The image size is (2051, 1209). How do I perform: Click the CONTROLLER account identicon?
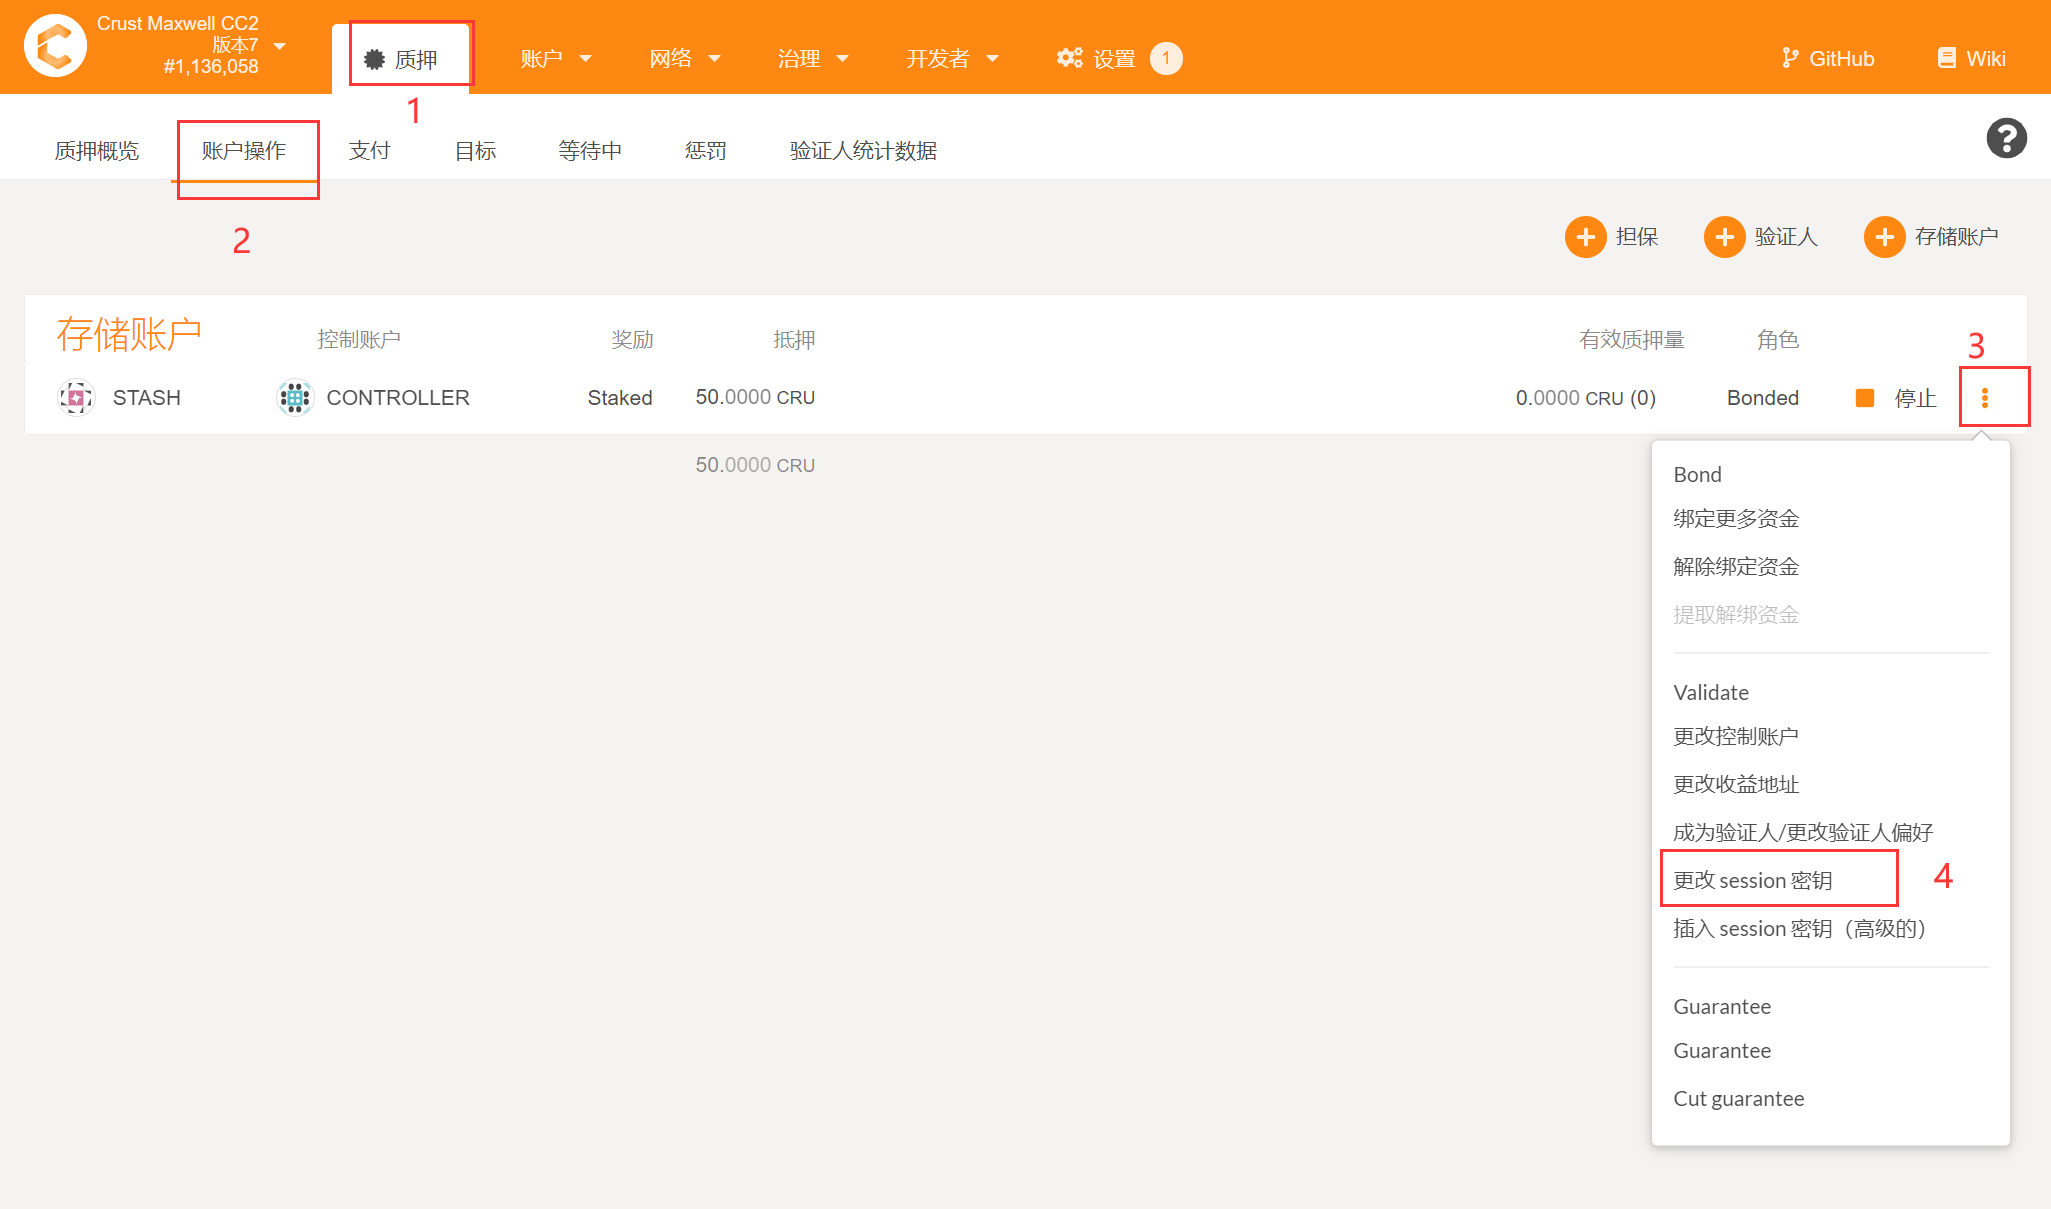[294, 398]
